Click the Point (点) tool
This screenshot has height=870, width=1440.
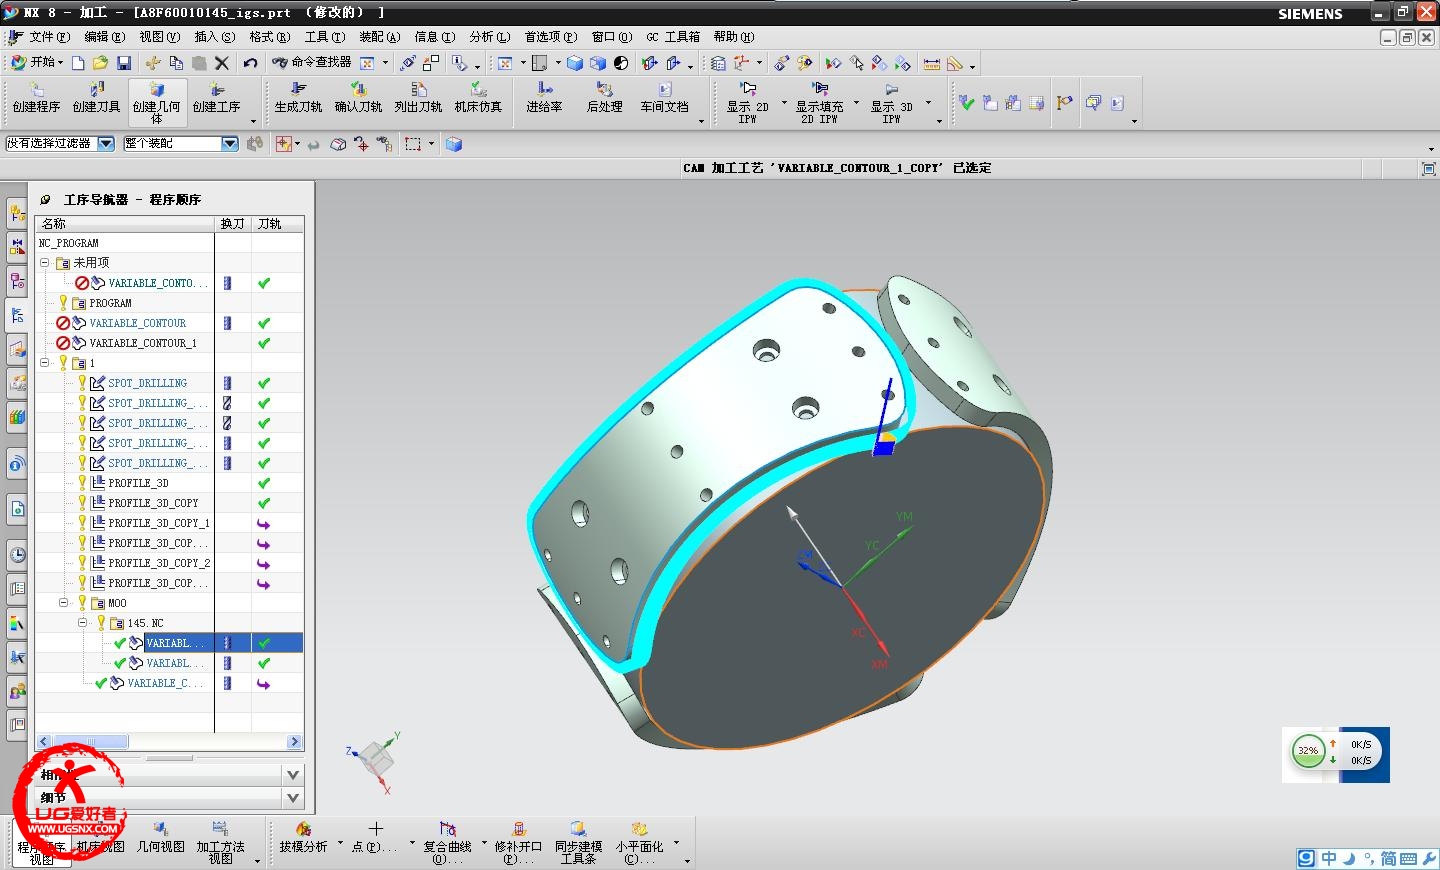[374, 837]
